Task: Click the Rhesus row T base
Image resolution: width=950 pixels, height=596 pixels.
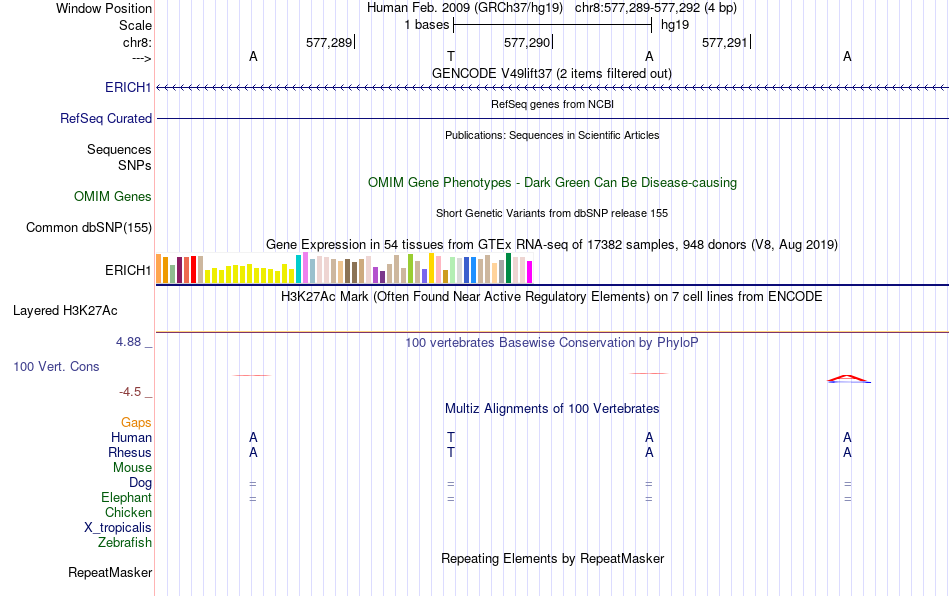Action: point(451,452)
